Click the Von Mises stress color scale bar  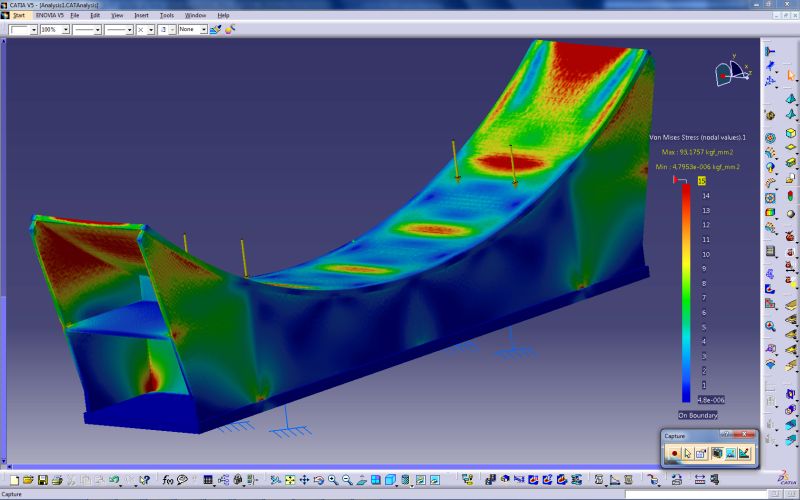pos(686,290)
